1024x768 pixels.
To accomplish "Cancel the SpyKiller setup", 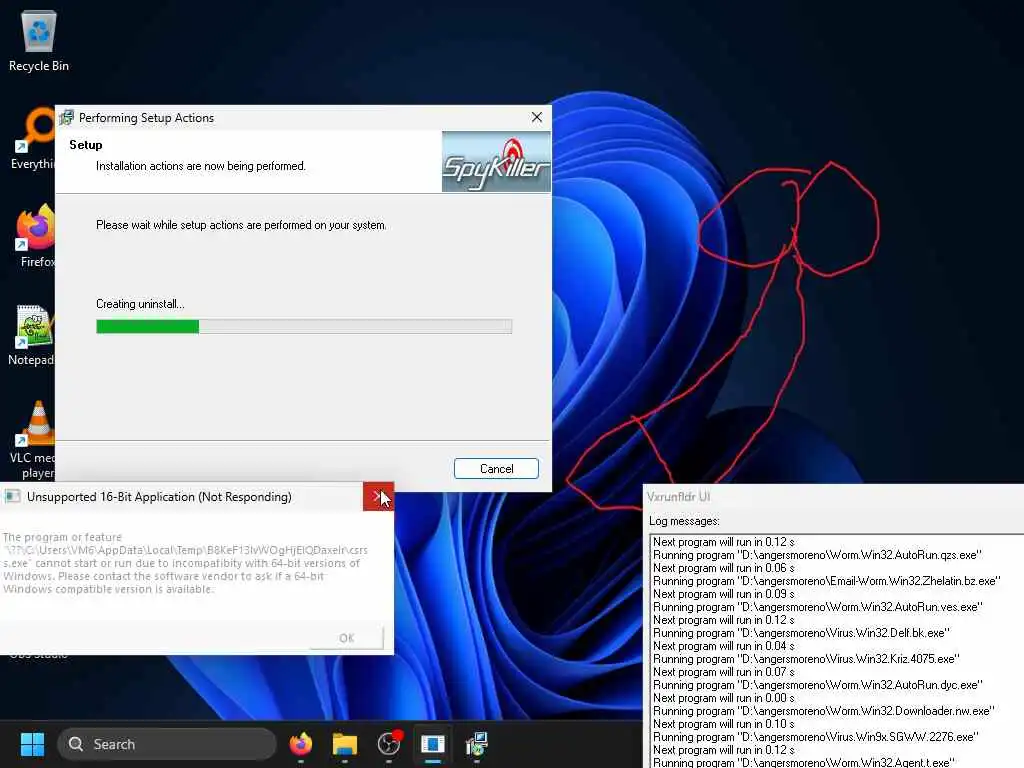I will point(496,468).
